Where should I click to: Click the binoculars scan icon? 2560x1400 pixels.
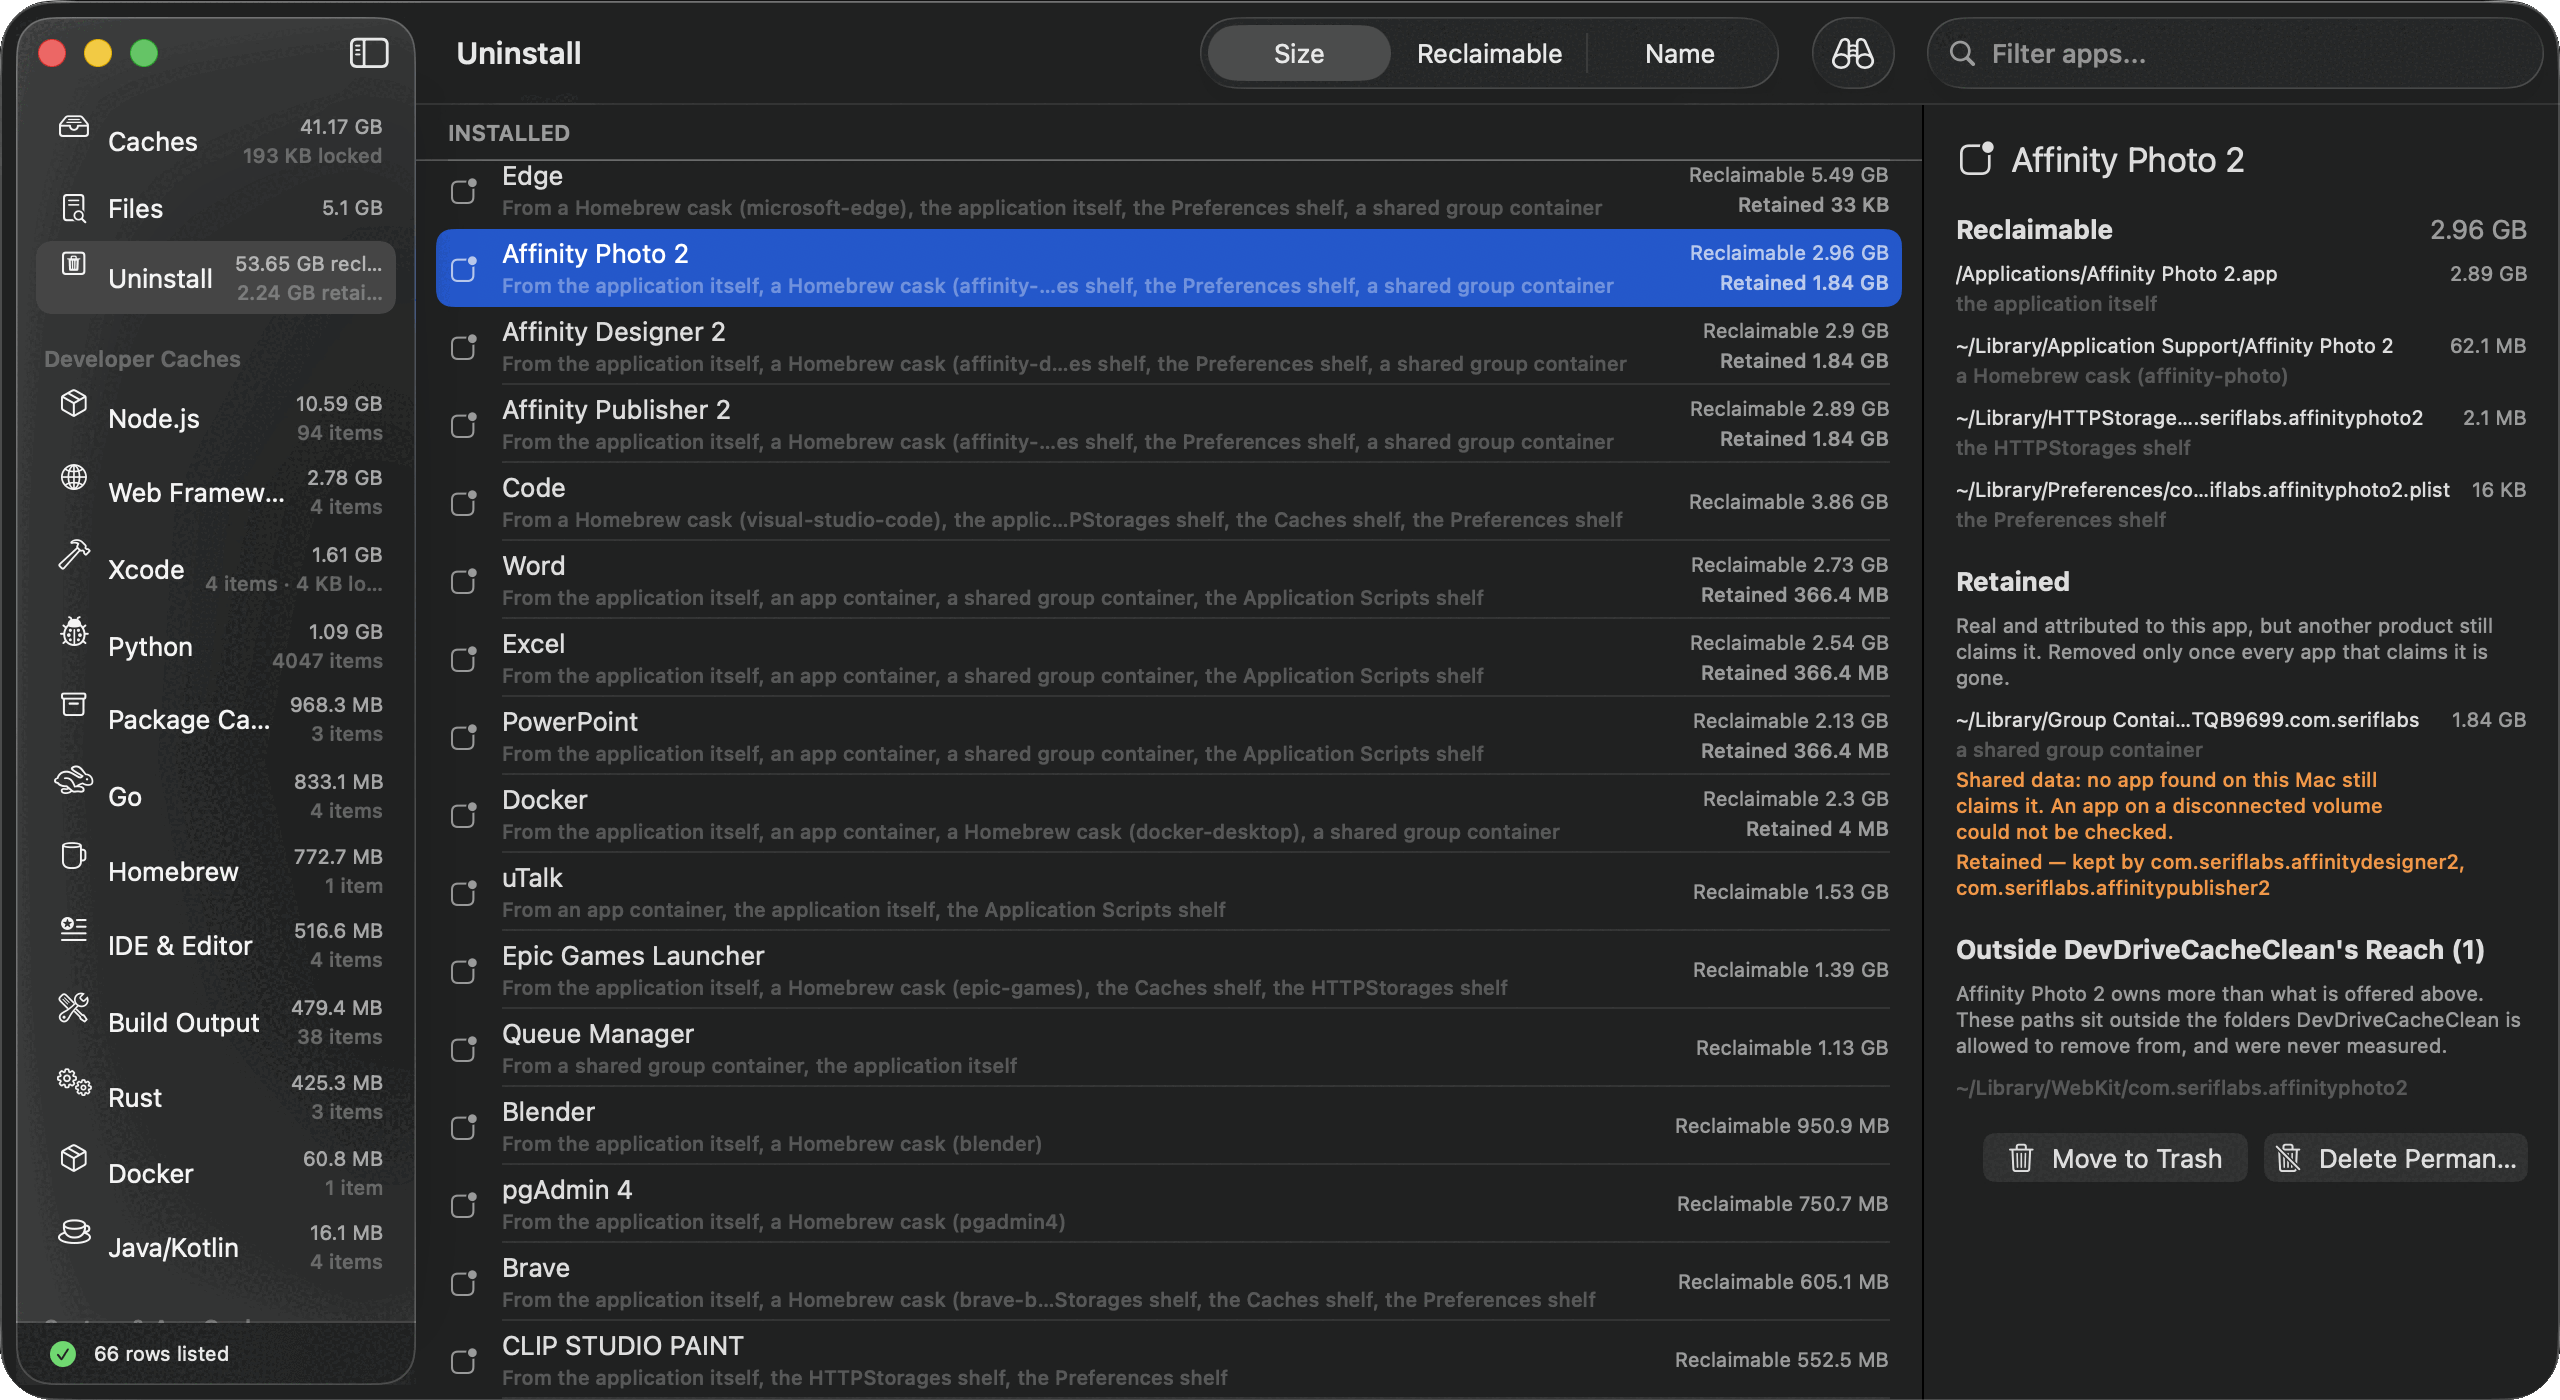(x=1852, y=53)
